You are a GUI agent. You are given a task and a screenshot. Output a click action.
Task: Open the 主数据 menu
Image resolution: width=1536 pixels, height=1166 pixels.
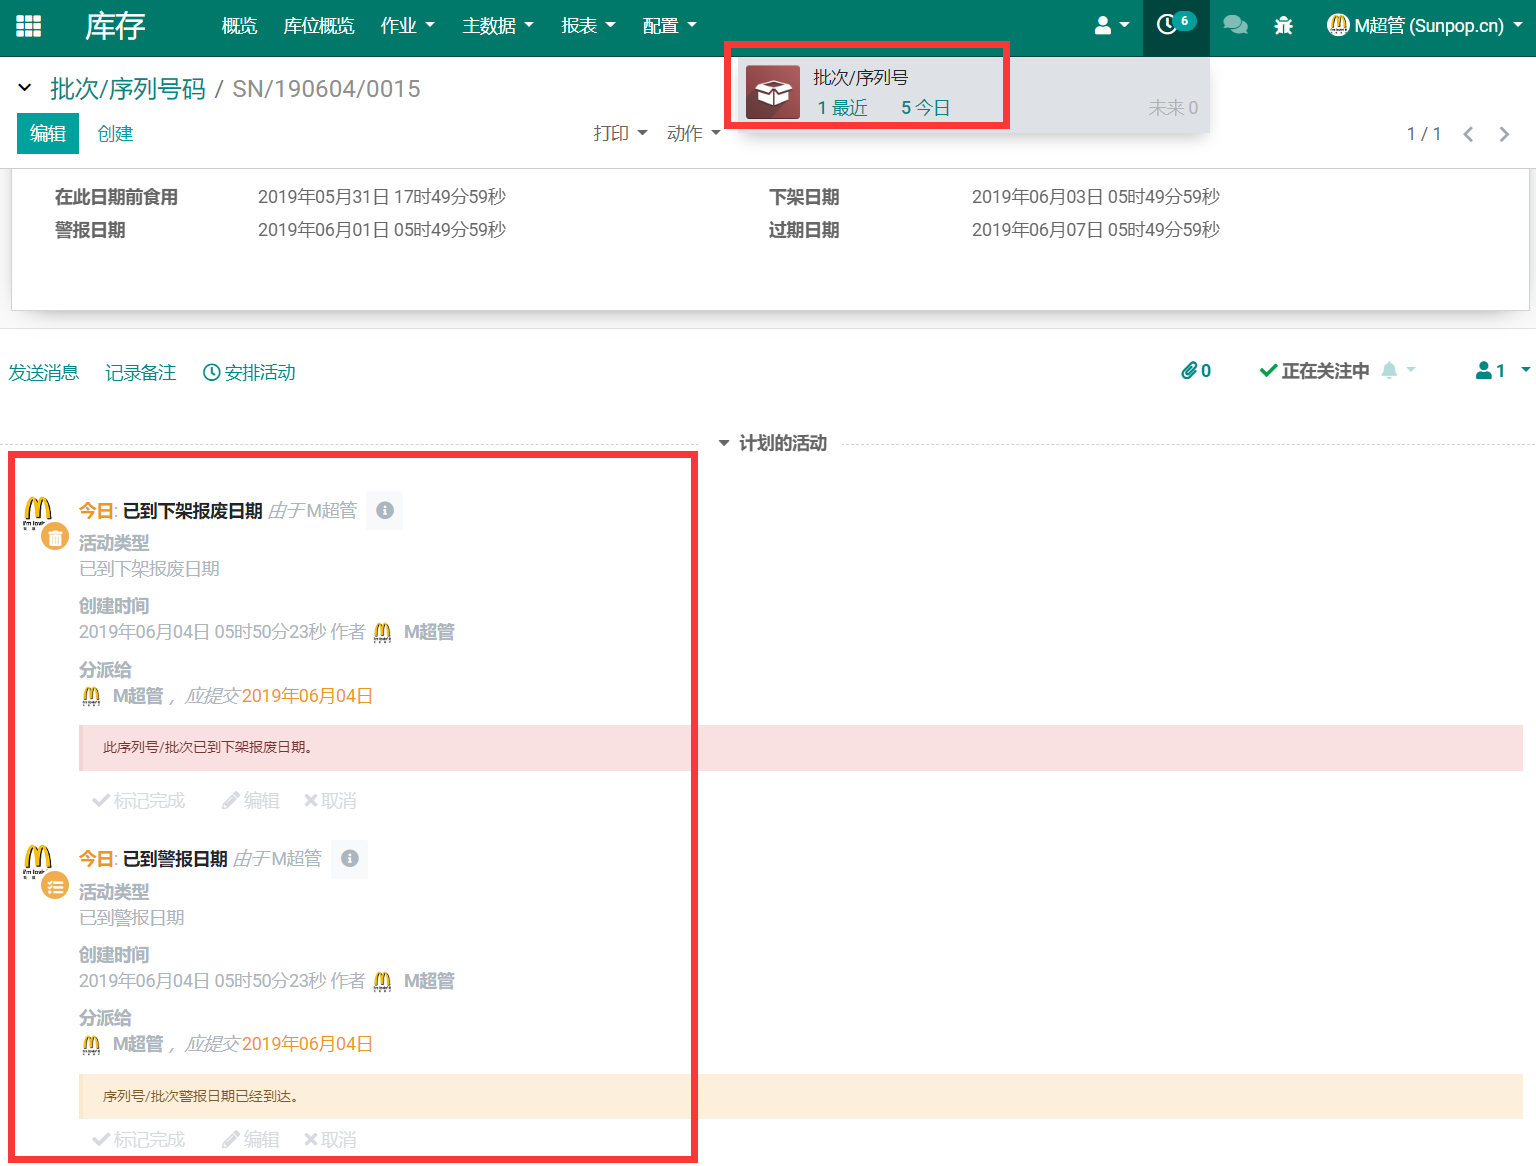pyautogui.click(x=498, y=26)
